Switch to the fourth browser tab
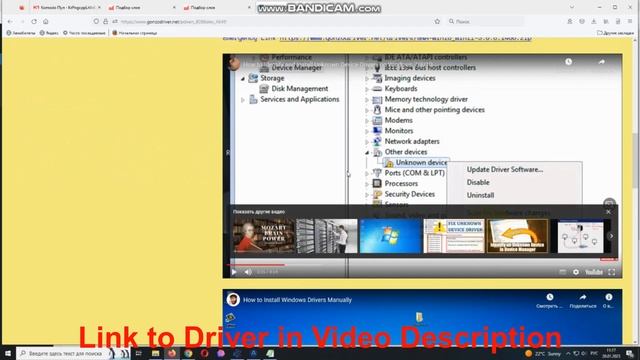The image size is (640, 360). (216, 7)
